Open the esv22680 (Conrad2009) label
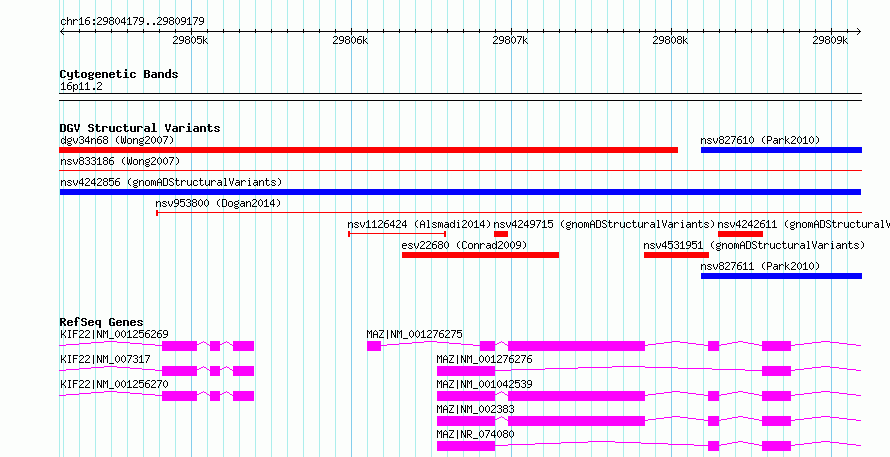This screenshot has height=457, width=890. 464,245
